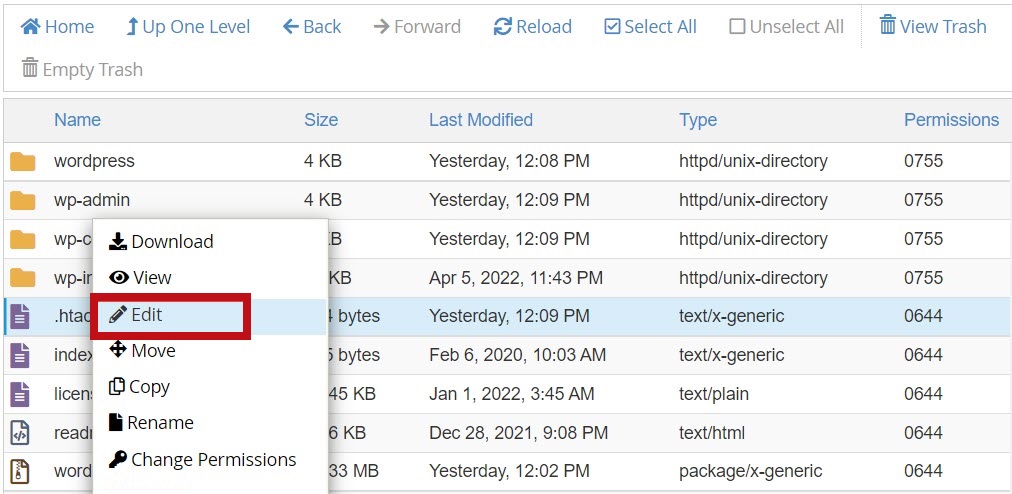Click the Home toolbar button
1012x494 pixels.
(x=57, y=27)
